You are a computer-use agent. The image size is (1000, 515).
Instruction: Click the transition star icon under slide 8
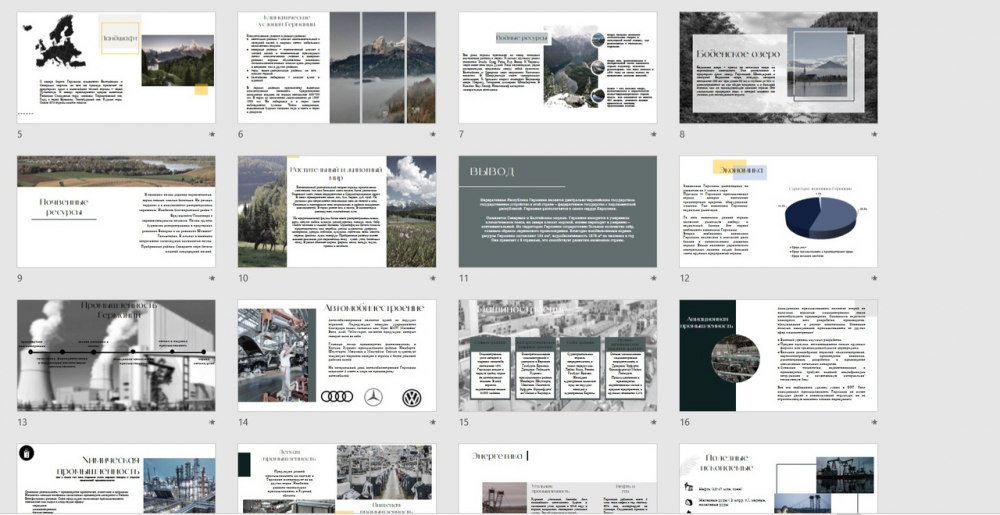pos(874,134)
